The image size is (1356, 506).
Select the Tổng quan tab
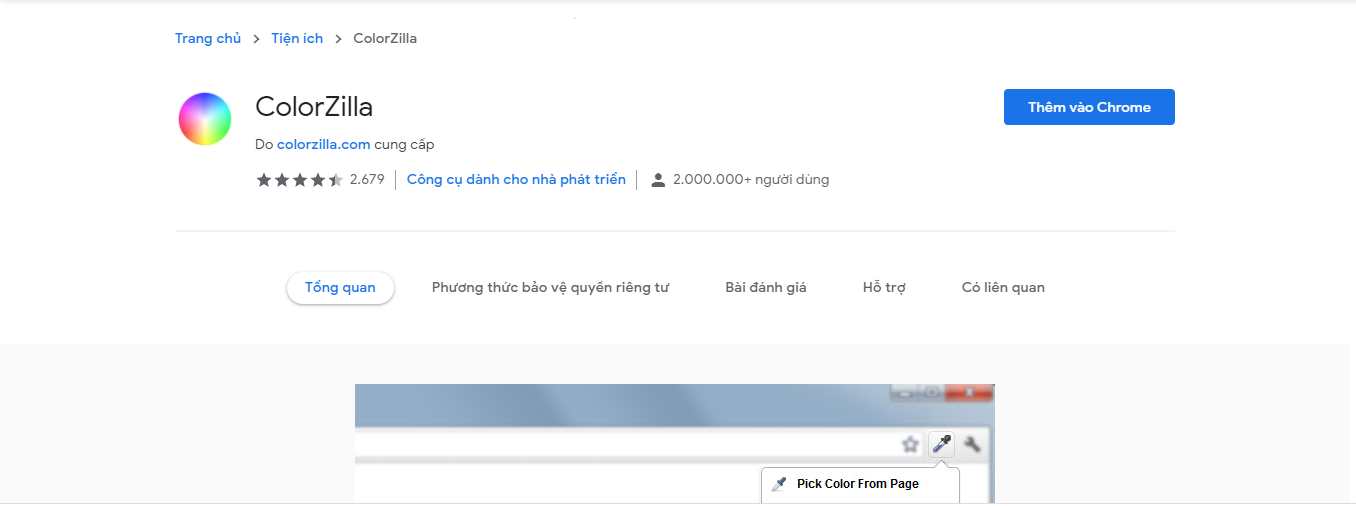point(340,288)
